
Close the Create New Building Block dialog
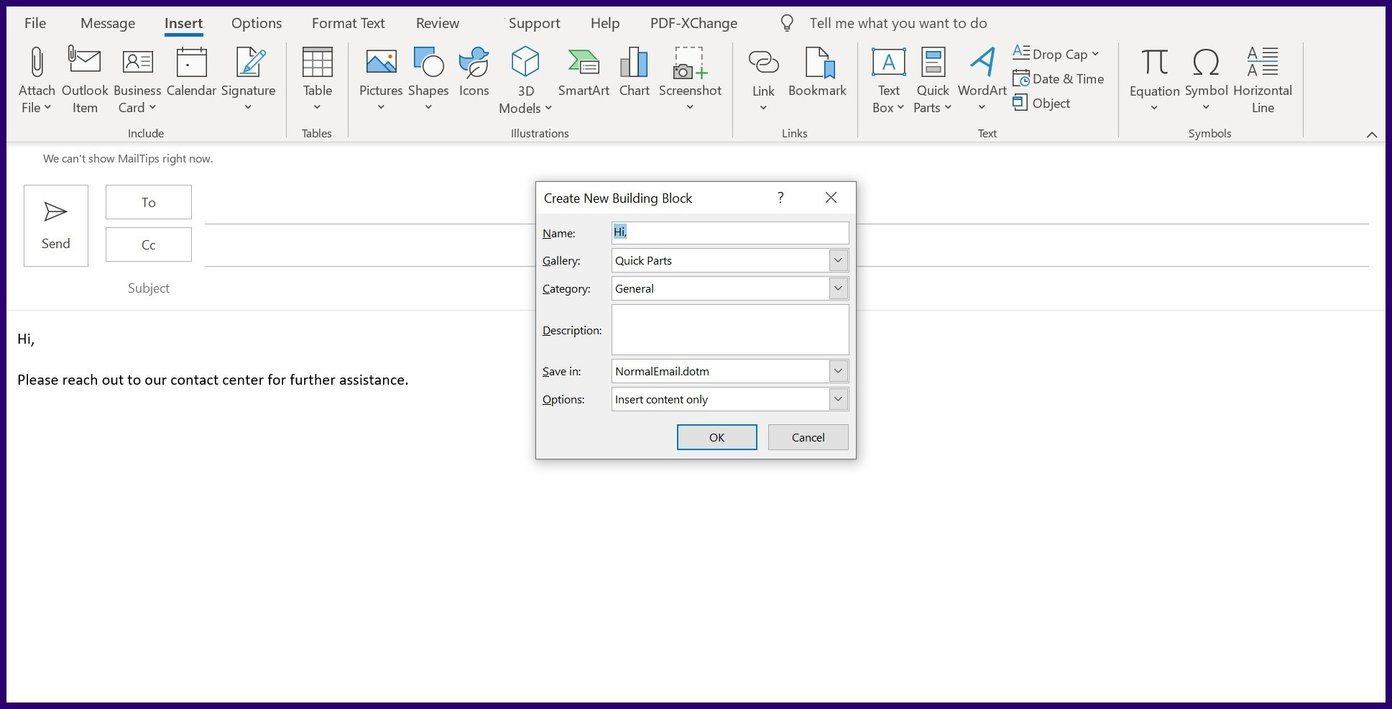(x=831, y=198)
